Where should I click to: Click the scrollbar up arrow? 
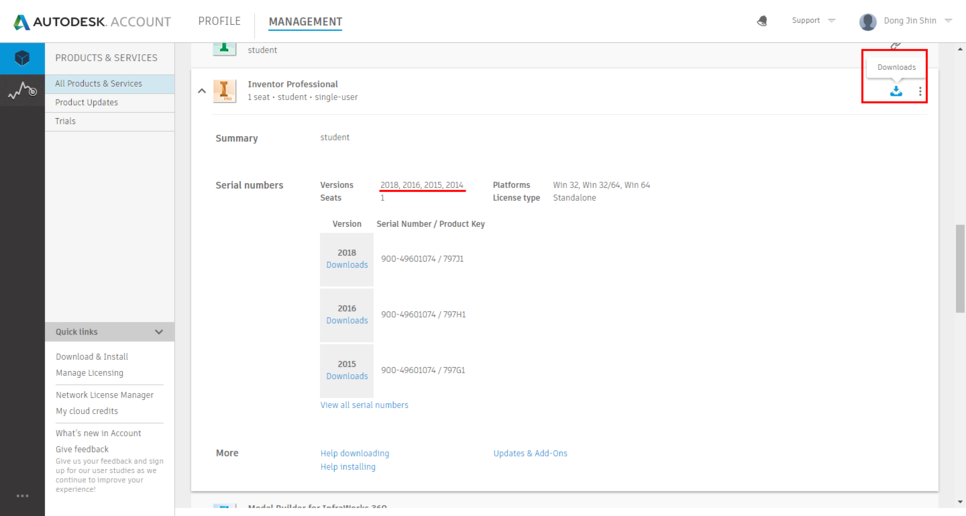click(x=960, y=49)
